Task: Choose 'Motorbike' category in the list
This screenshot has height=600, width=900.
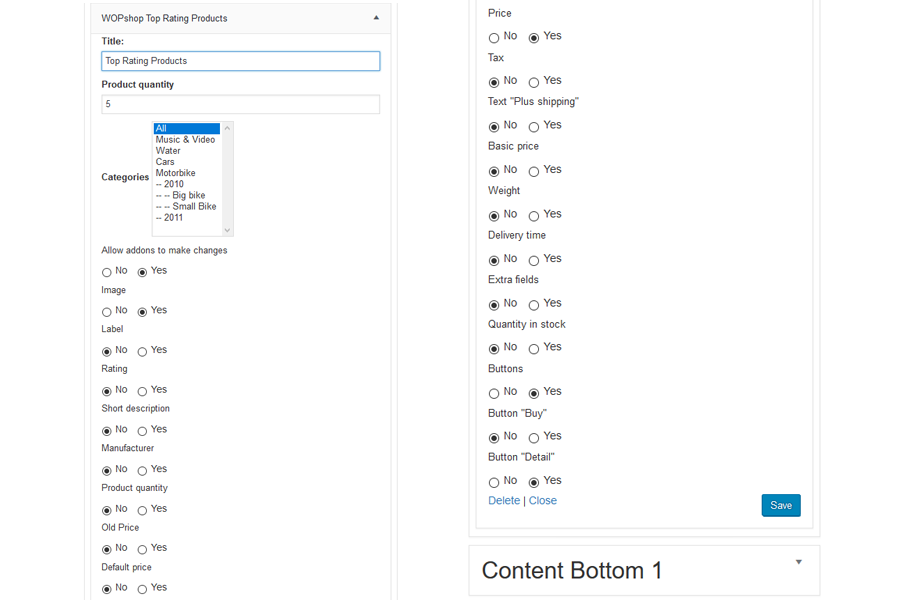Action: pos(176,173)
